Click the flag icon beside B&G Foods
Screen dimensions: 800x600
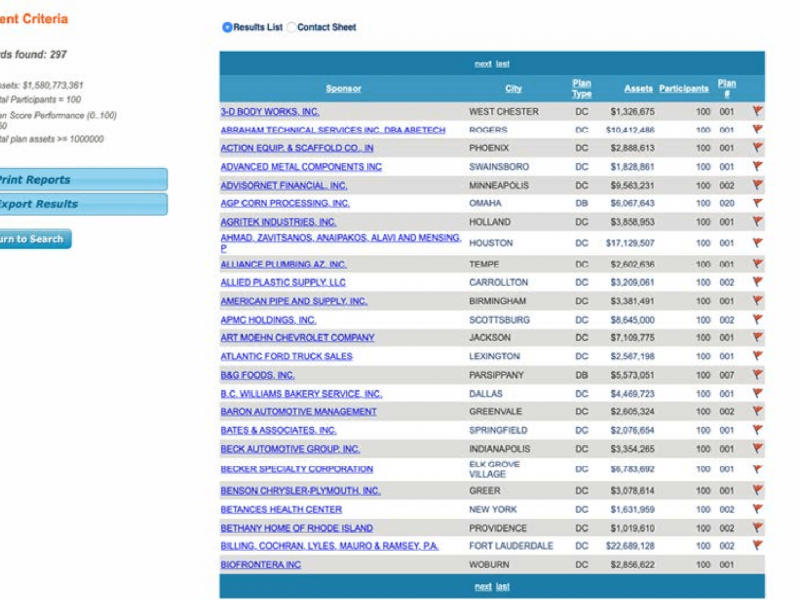757,375
